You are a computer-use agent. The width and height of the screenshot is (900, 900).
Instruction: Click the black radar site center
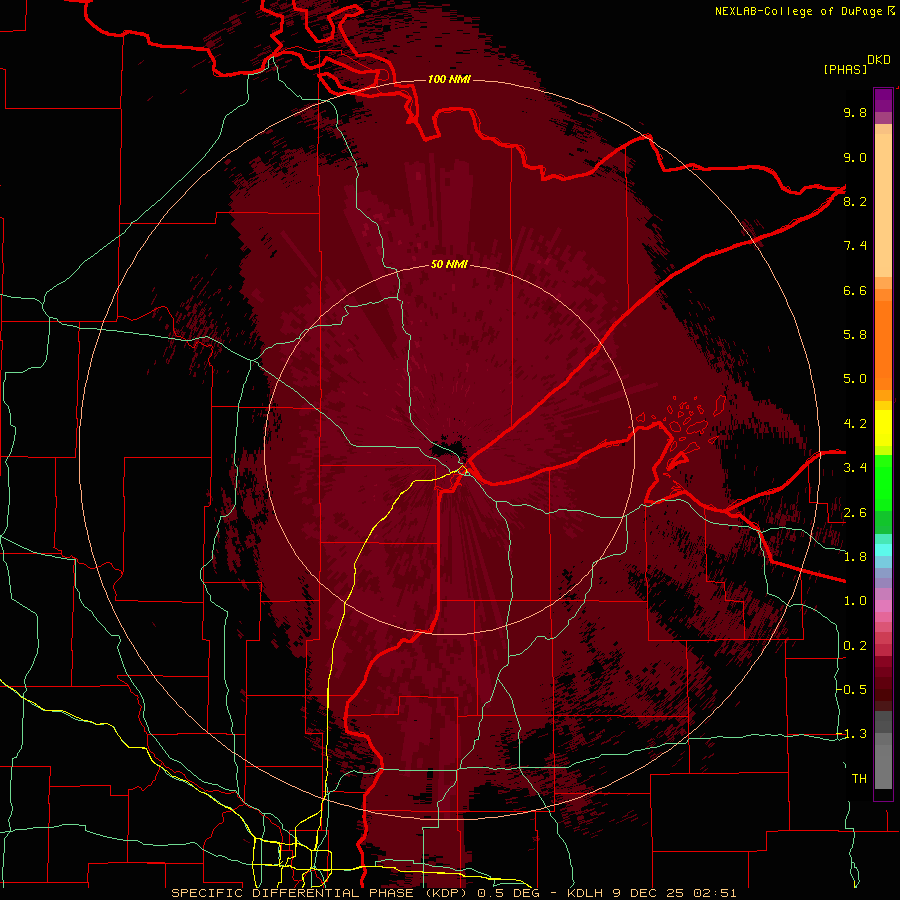point(448,448)
